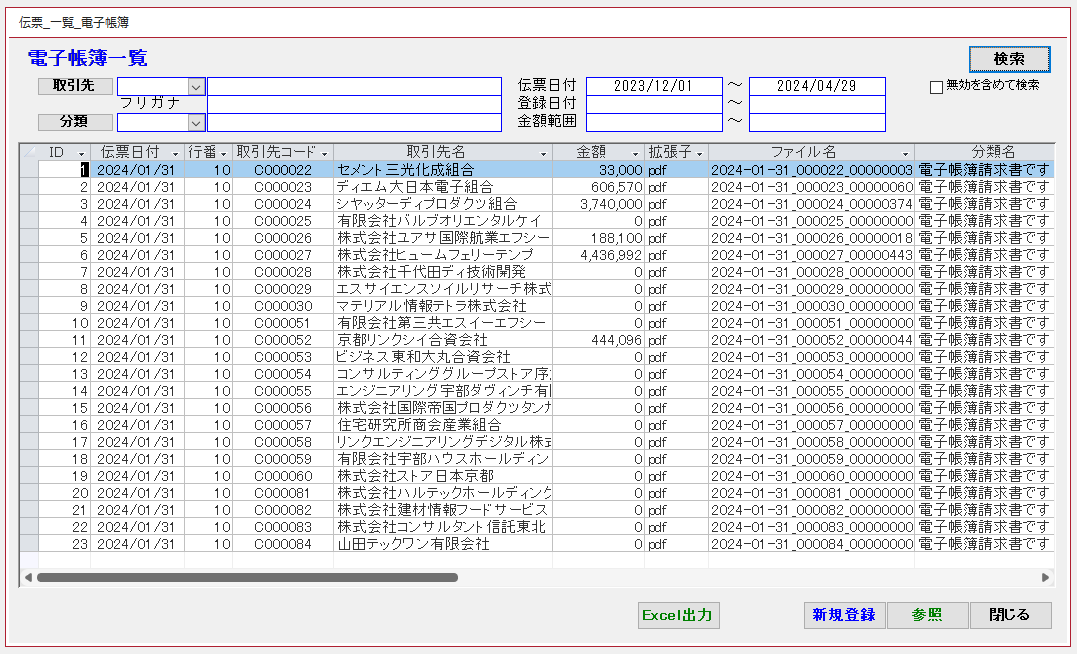This screenshot has height=654, width=1077.
Task: Click the Excel出力 button
Action: 679,615
